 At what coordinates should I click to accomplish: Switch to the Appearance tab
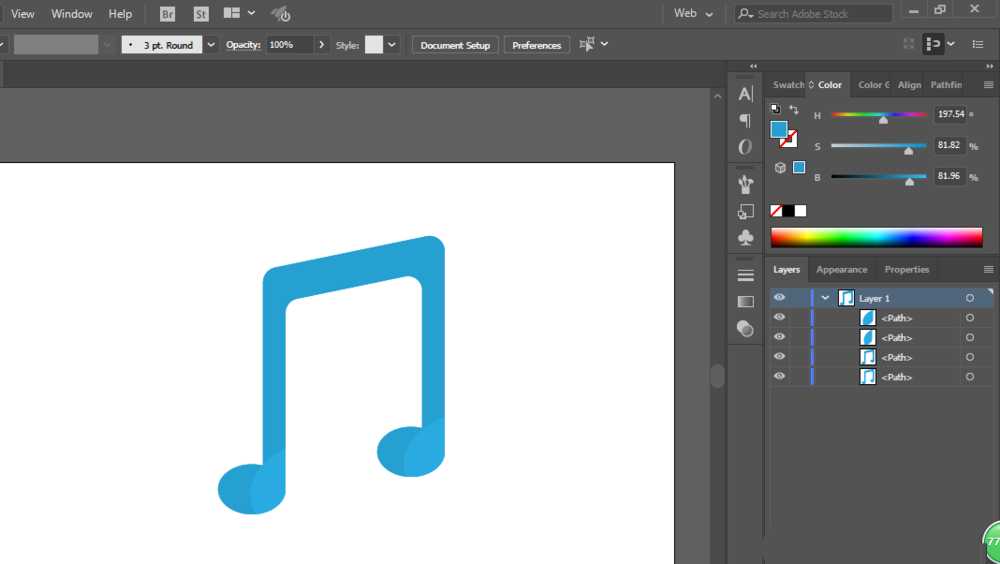click(841, 270)
